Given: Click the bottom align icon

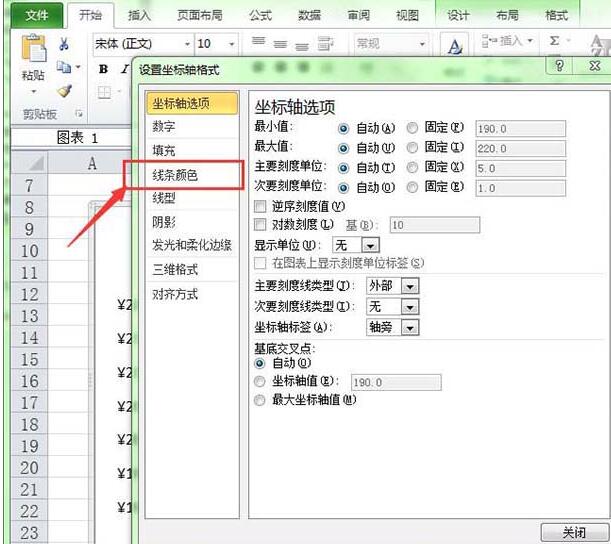Looking at the screenshot, I should (x=302, y=46).
